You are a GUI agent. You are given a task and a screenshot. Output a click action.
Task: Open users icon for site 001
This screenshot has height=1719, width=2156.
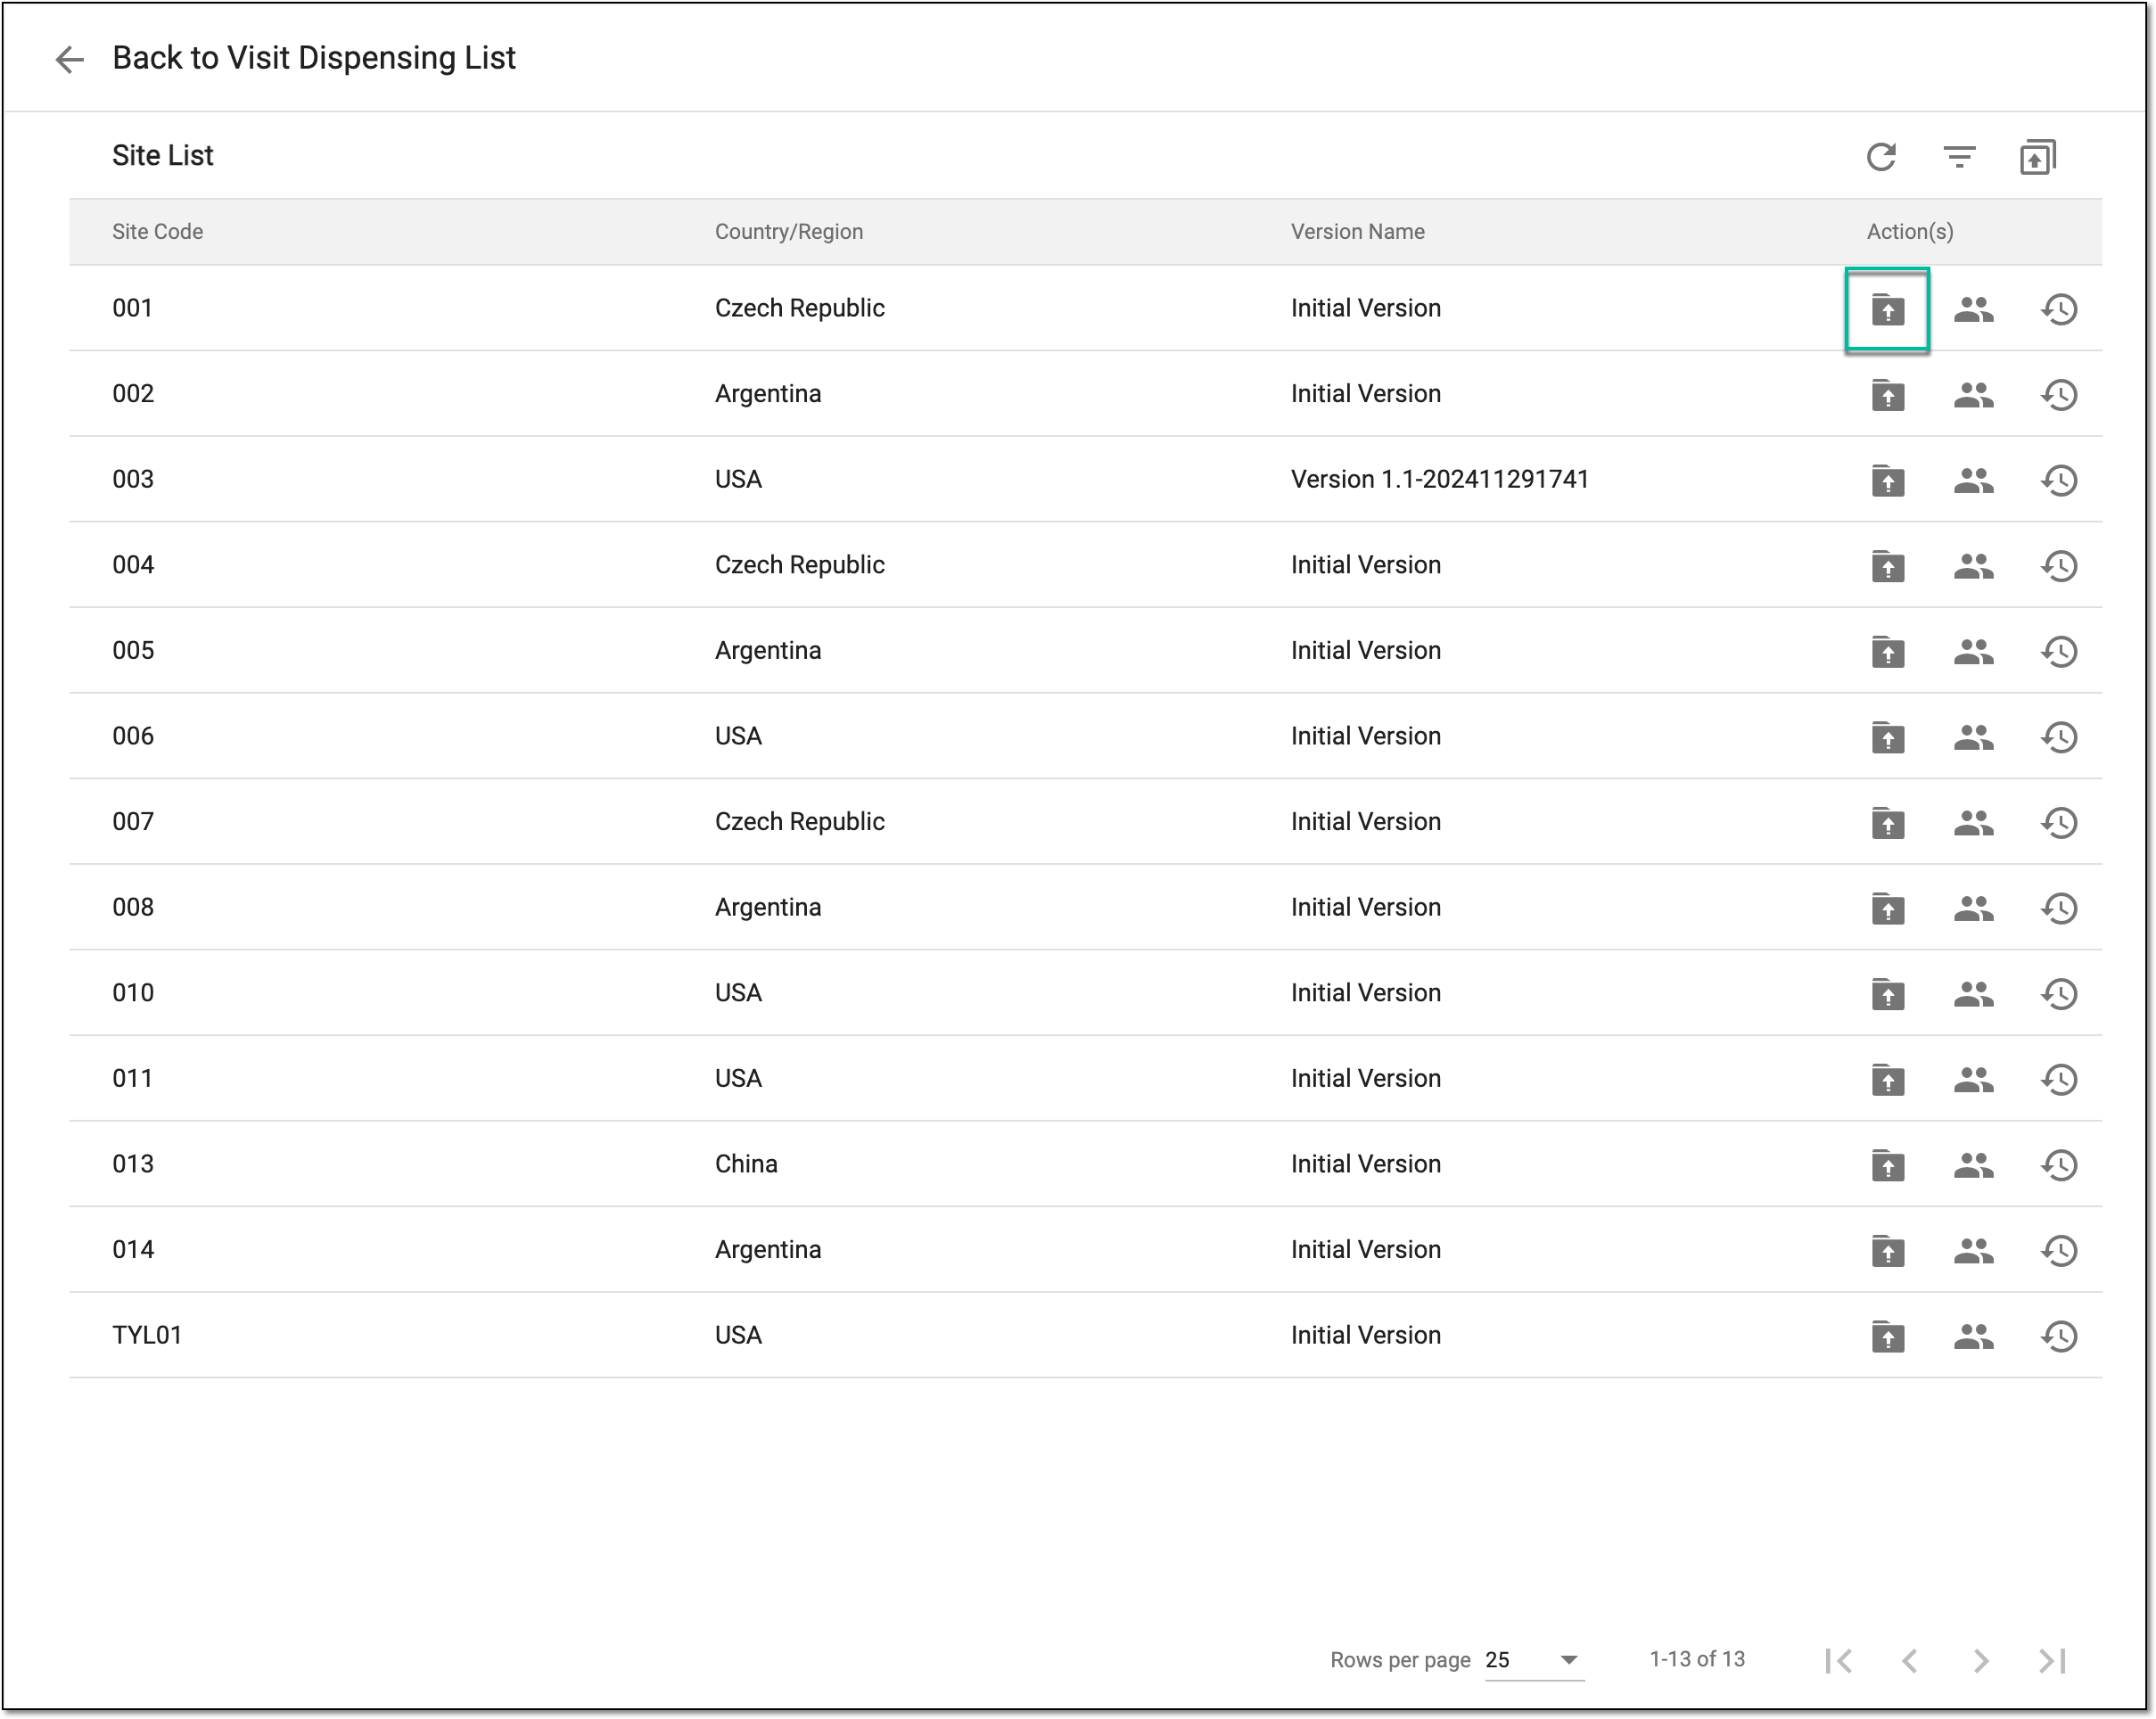tap(1973, 309)
